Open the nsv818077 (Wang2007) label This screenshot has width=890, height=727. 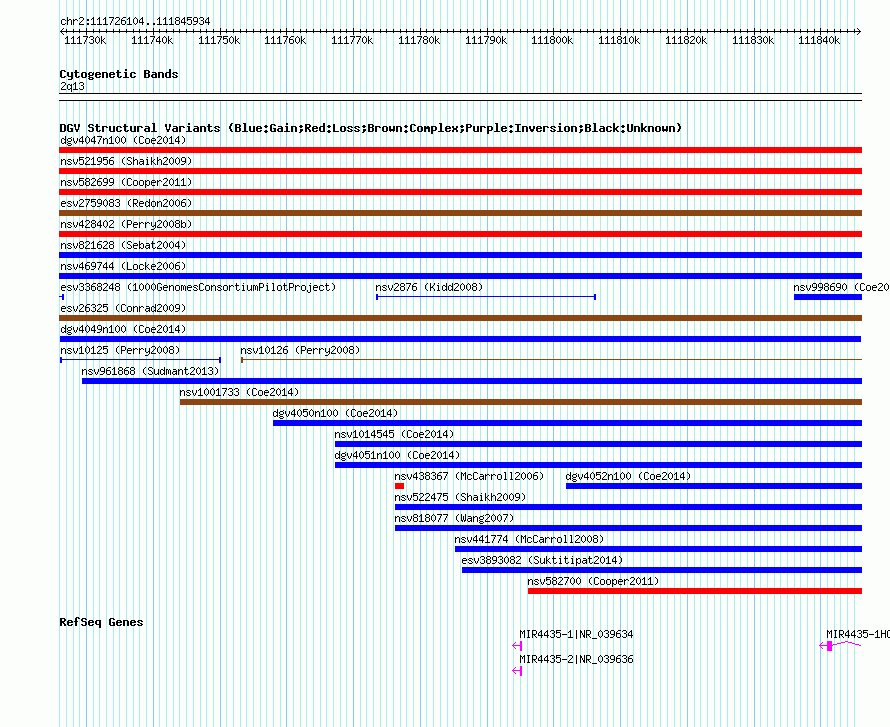point(454,518)
